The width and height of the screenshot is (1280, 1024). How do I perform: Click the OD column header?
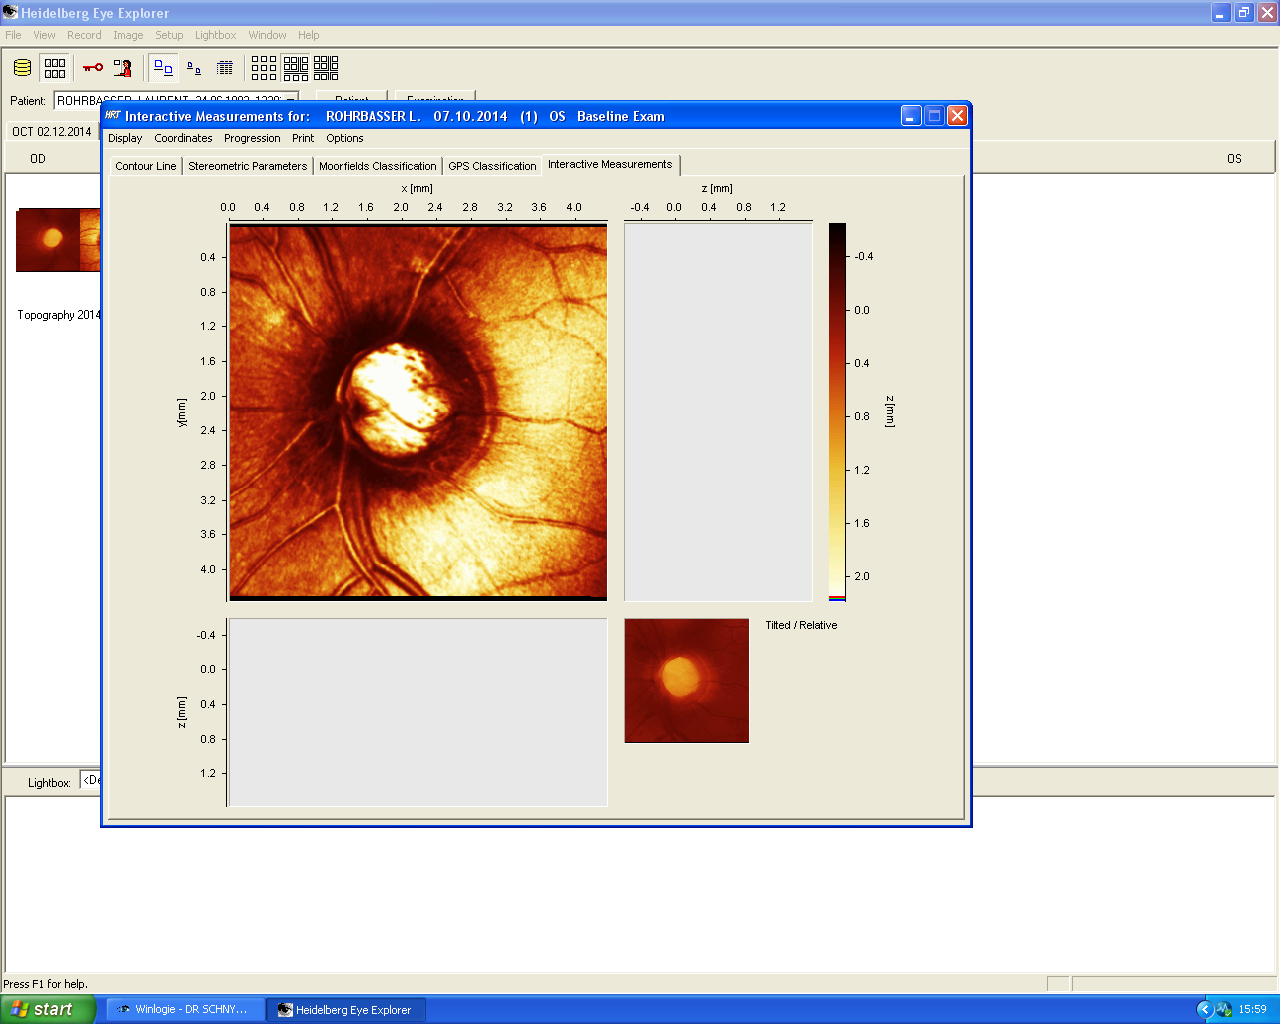point(38,158)
